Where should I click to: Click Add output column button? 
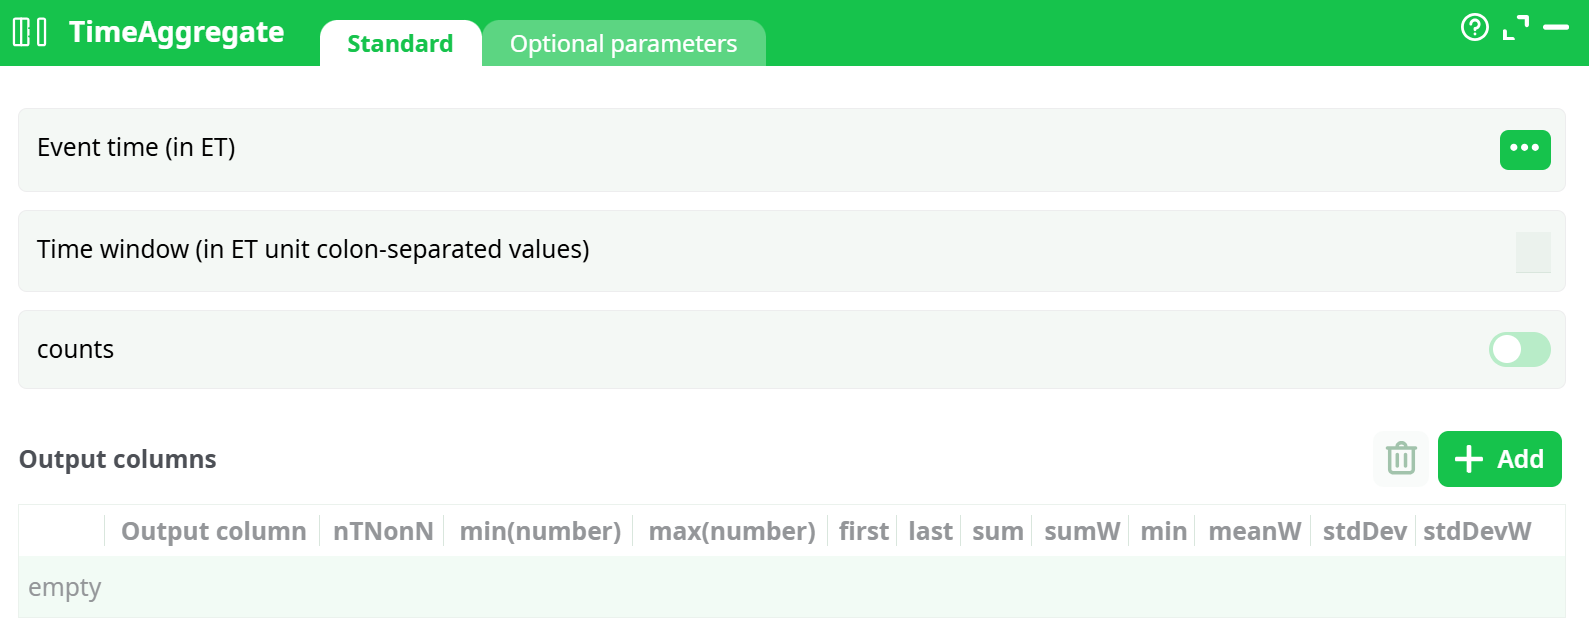coord(1499,459)
